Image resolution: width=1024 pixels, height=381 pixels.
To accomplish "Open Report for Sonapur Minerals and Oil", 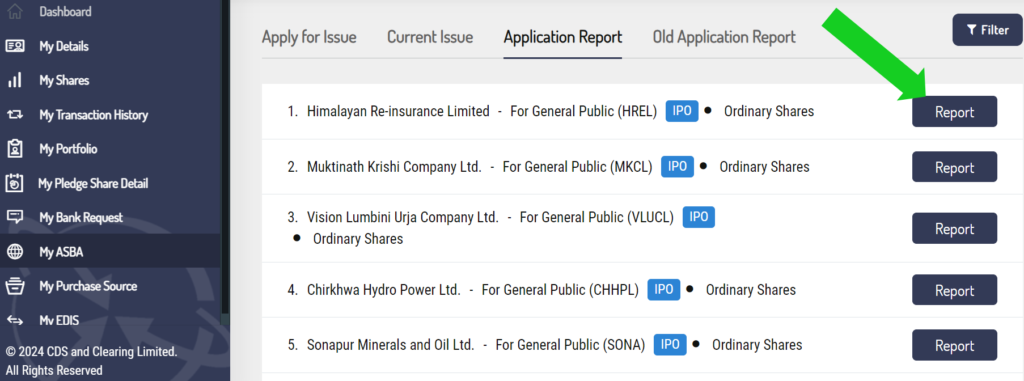I will point(954,345).
